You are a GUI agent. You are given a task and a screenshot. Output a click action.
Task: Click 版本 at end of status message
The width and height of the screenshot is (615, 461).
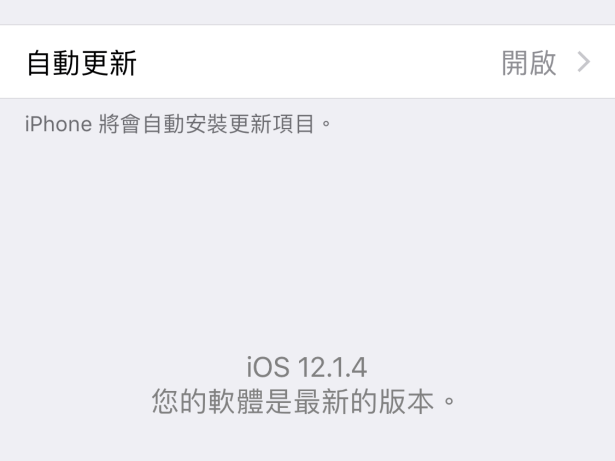pos(406,402)
